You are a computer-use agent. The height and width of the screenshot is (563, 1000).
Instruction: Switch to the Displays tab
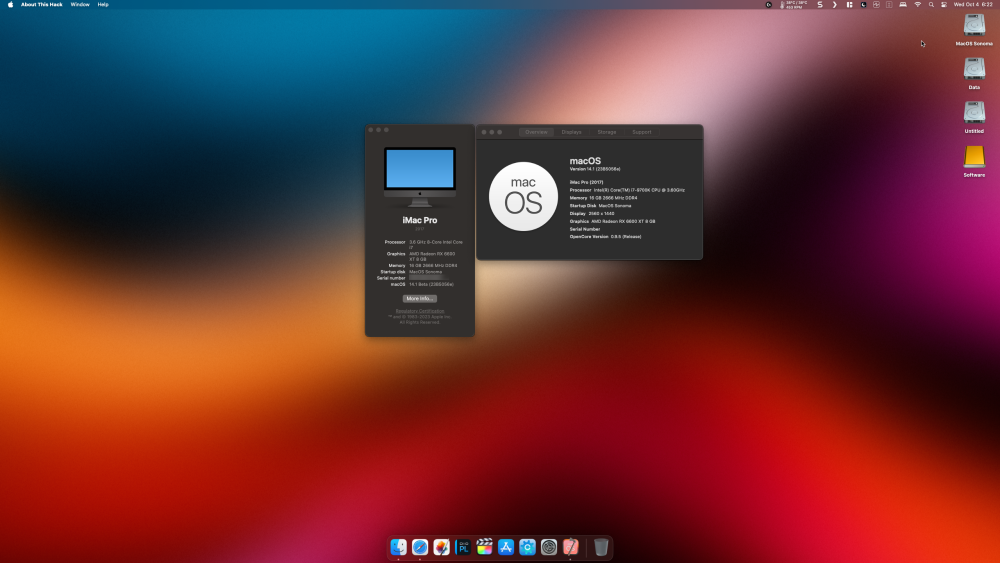tap(571, 132)
